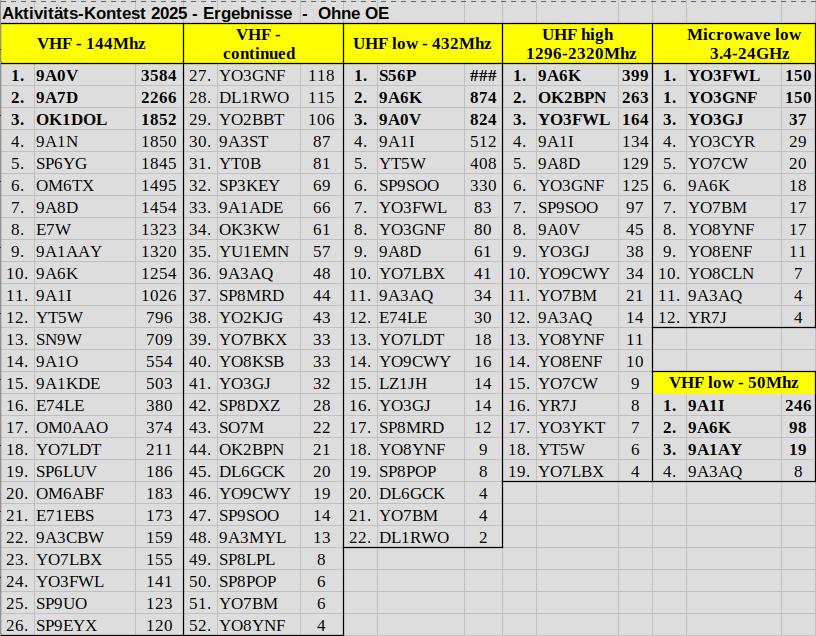This screenshot has width=816, height=636.
Task: Click the 9A7D score of 2266
Action: click(159, 98)
